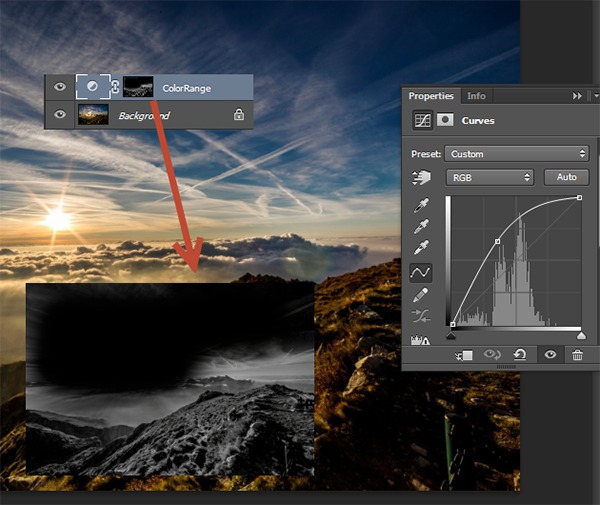Hide the Background layer
Image resolution: width=600 pixels, height=505 pixels.
pos(60,115)
